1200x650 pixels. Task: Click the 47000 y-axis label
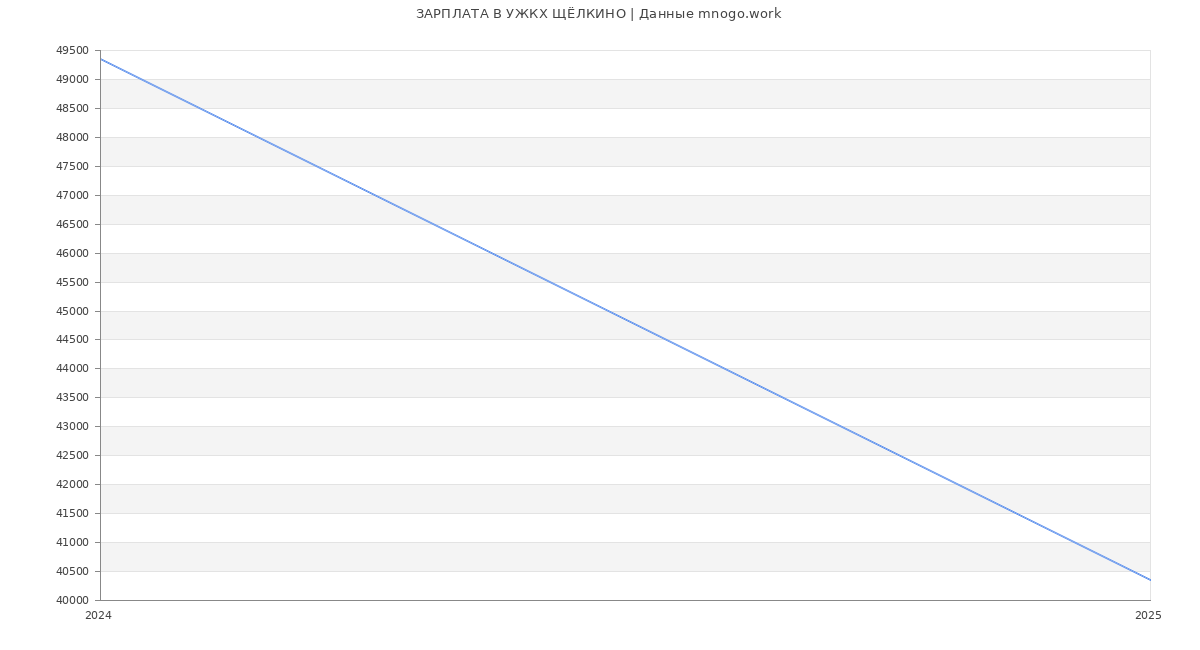click(72, 196)
